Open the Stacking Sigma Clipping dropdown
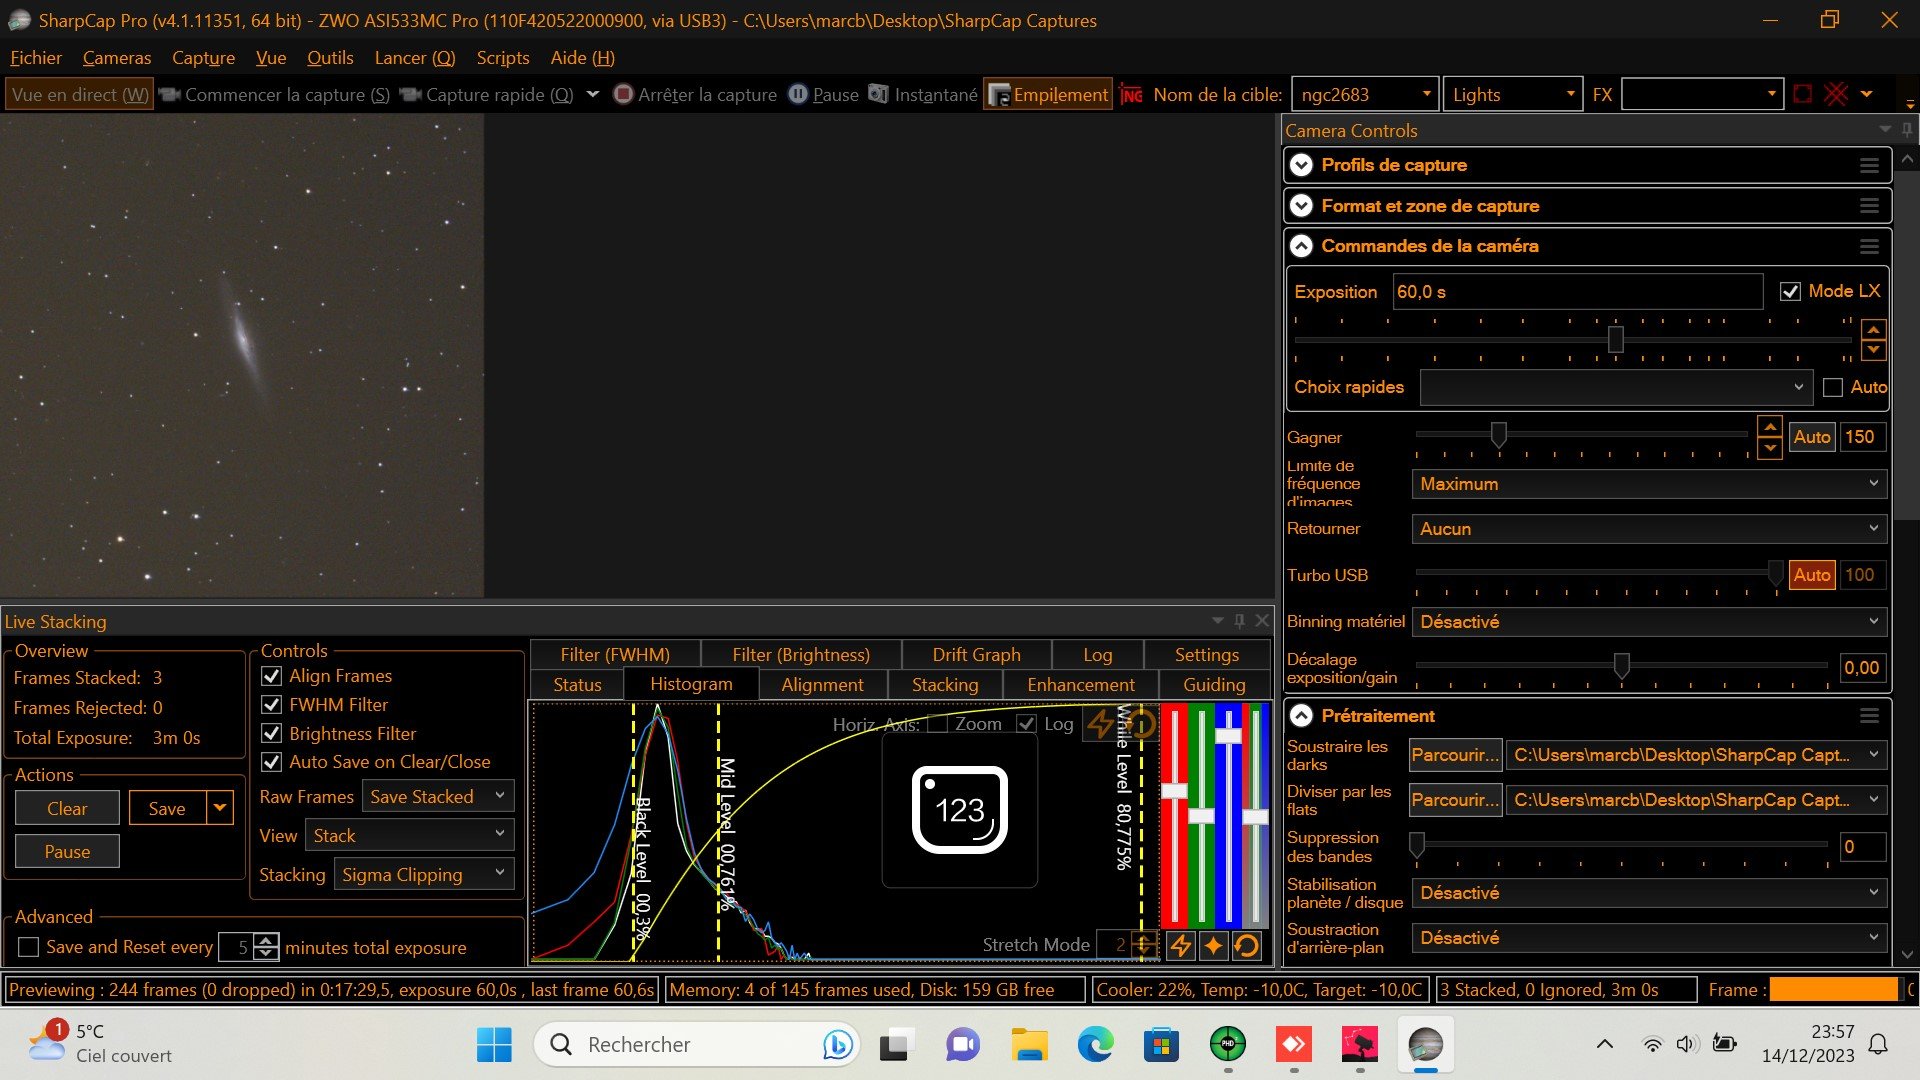Screen dimensions: 1920x1080 pyautogui.click(x=423, y=875)
